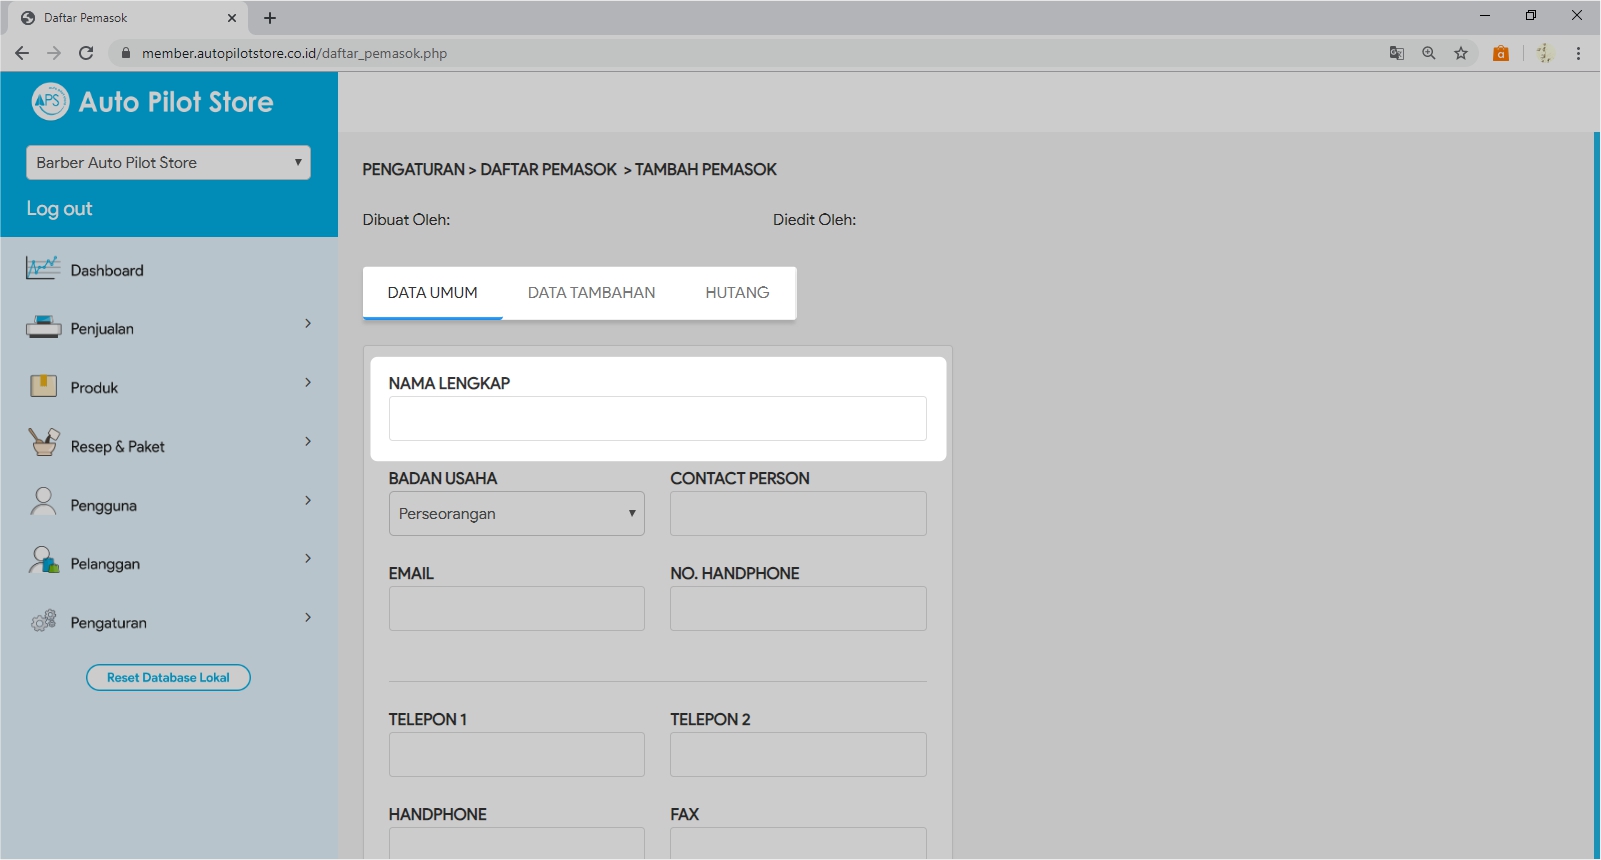Open the Barber Auto Pilot Store dropdown
1601x860 pixels.
pyautogui.click(x=168, y=163)
